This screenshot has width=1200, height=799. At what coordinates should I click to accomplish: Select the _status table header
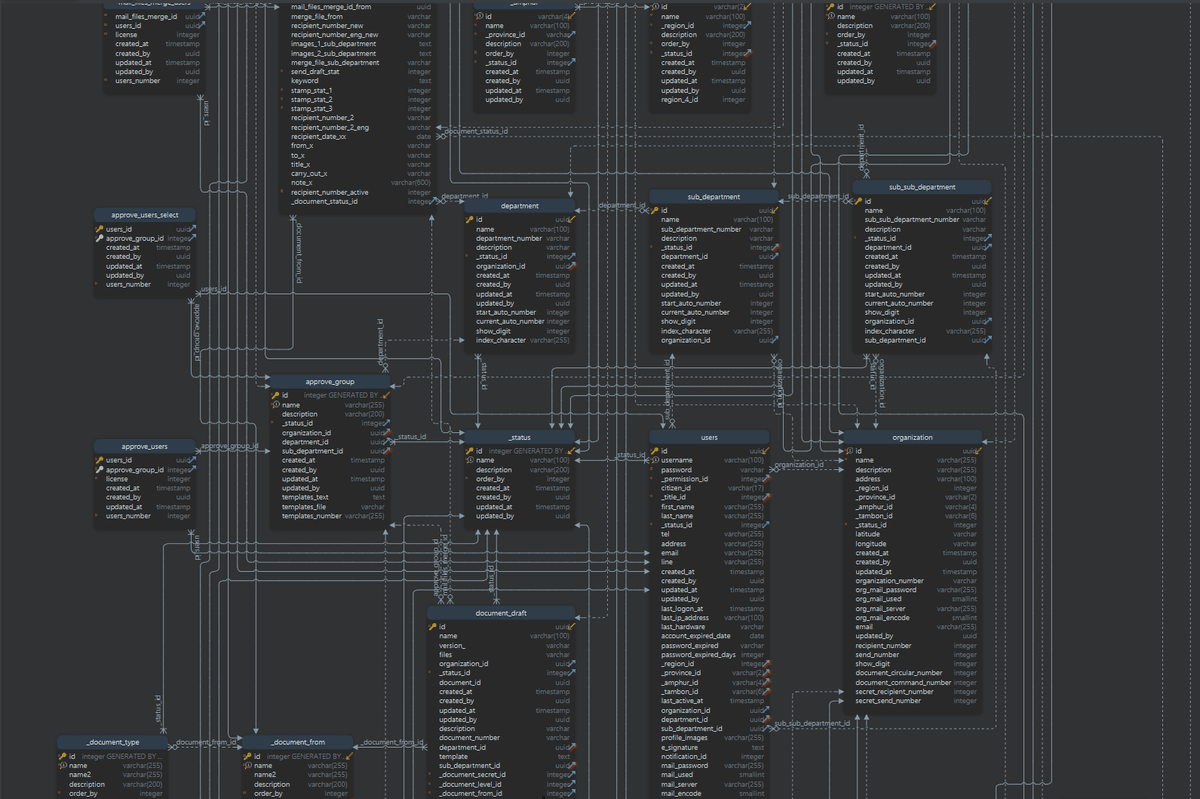(519, 437)
